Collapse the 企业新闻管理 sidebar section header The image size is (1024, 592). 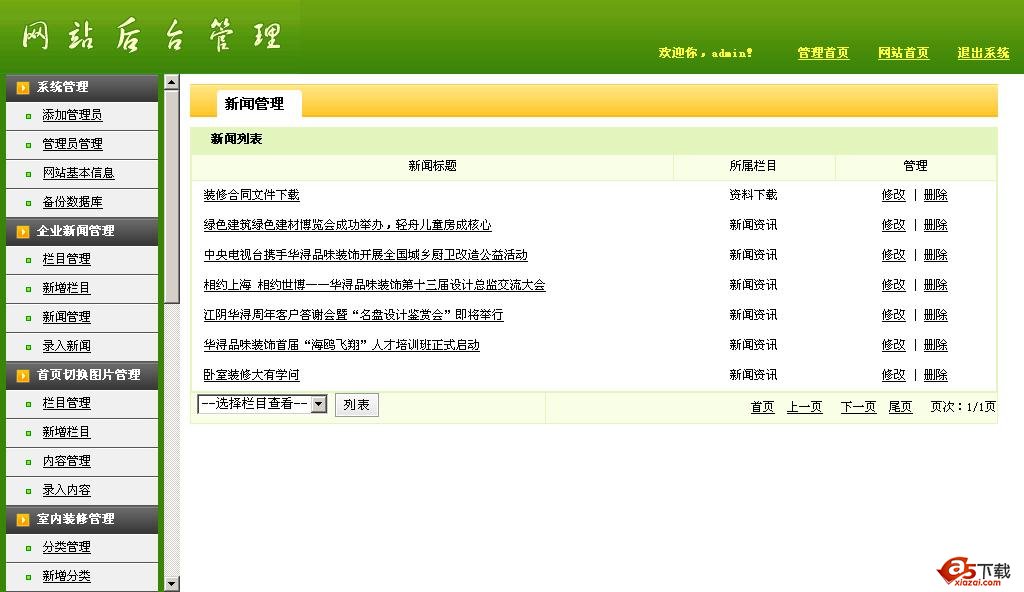pyautogui.click(x=82, y=231)
